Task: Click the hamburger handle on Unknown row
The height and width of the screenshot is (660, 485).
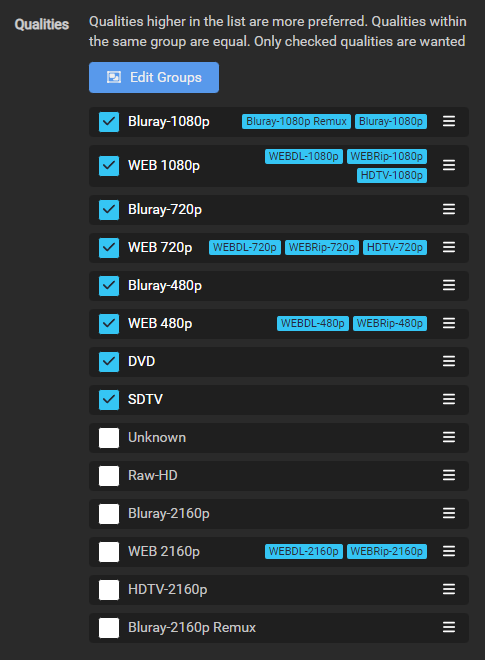Action: pyautogui.click(x=449, y=437)
